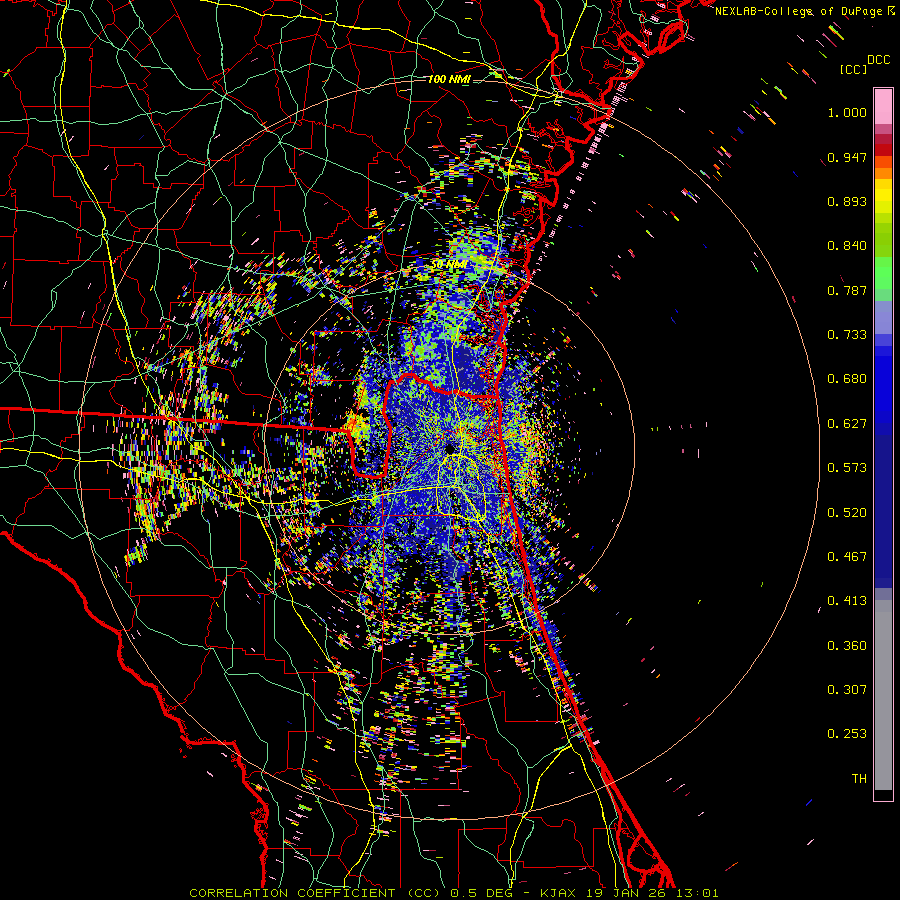Screen dimensions: 900x900
Task: Click the 0.520 scale value
Action: click(847, 513)
